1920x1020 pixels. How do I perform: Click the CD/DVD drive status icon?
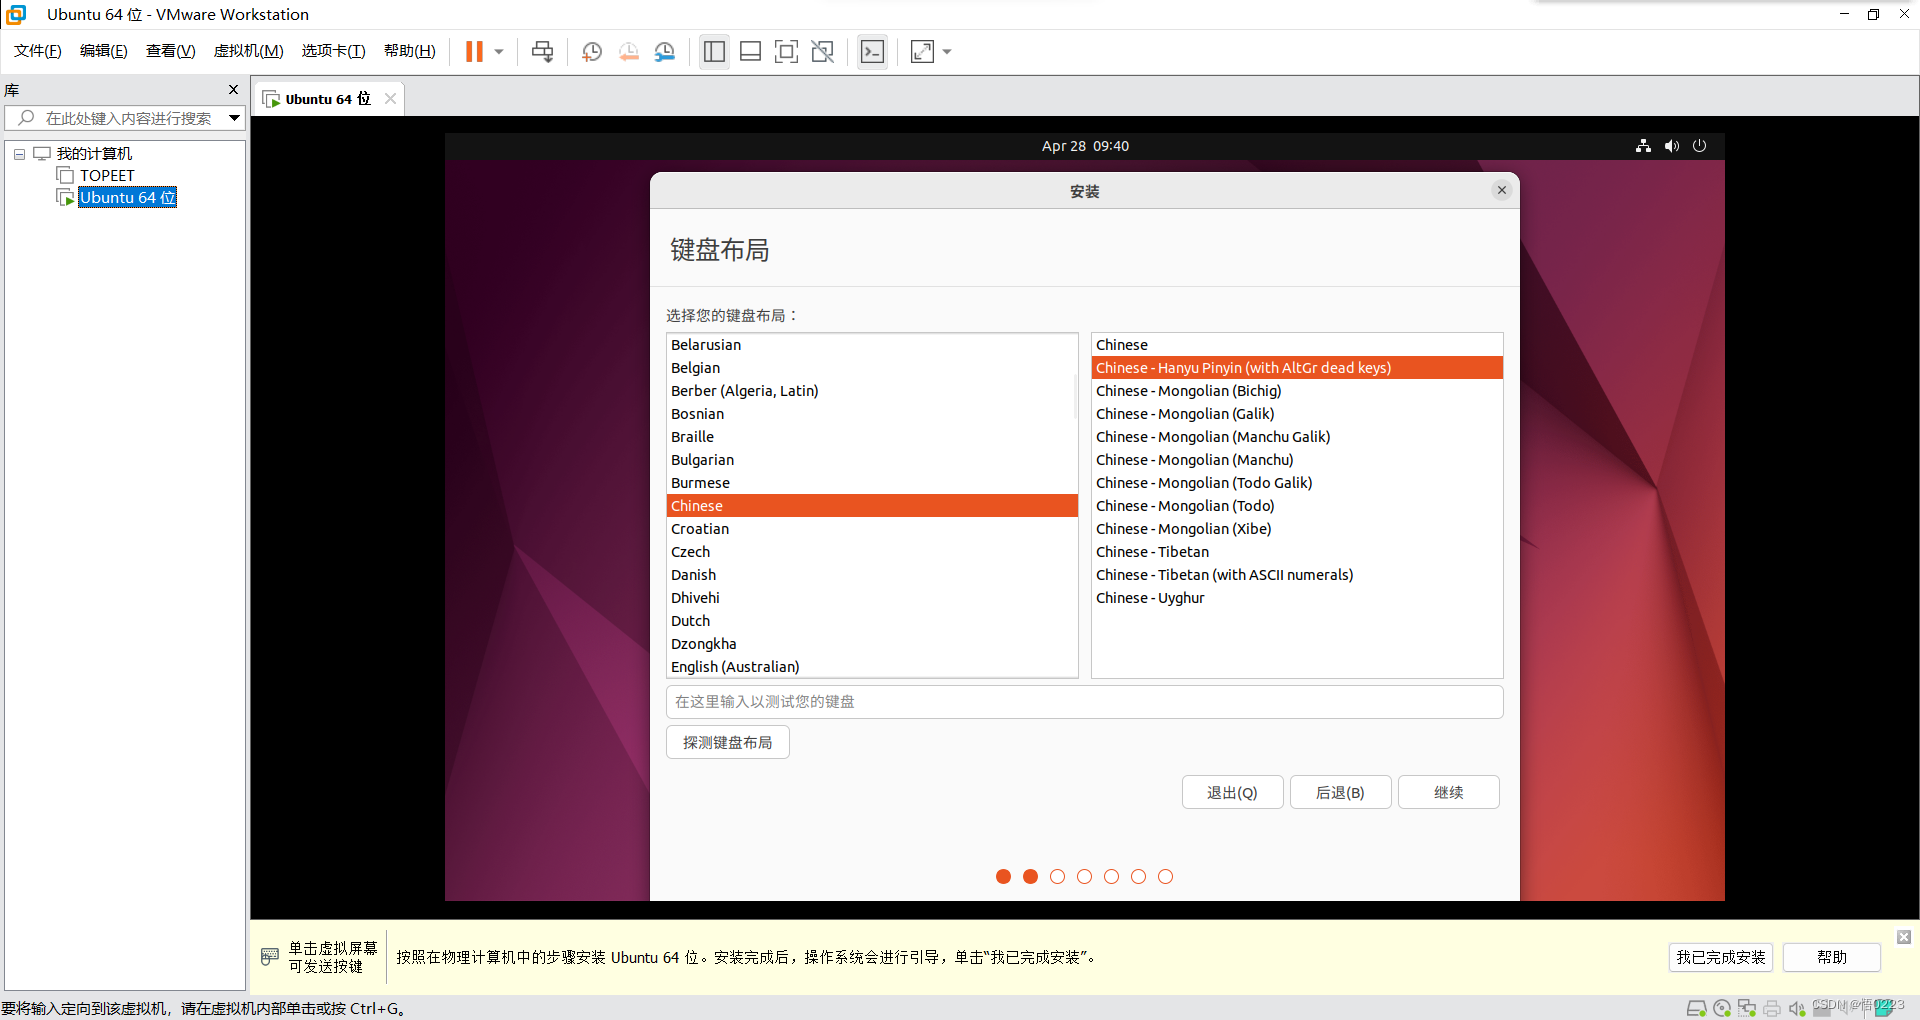pyautogui.click(x=1722, y=1008)
